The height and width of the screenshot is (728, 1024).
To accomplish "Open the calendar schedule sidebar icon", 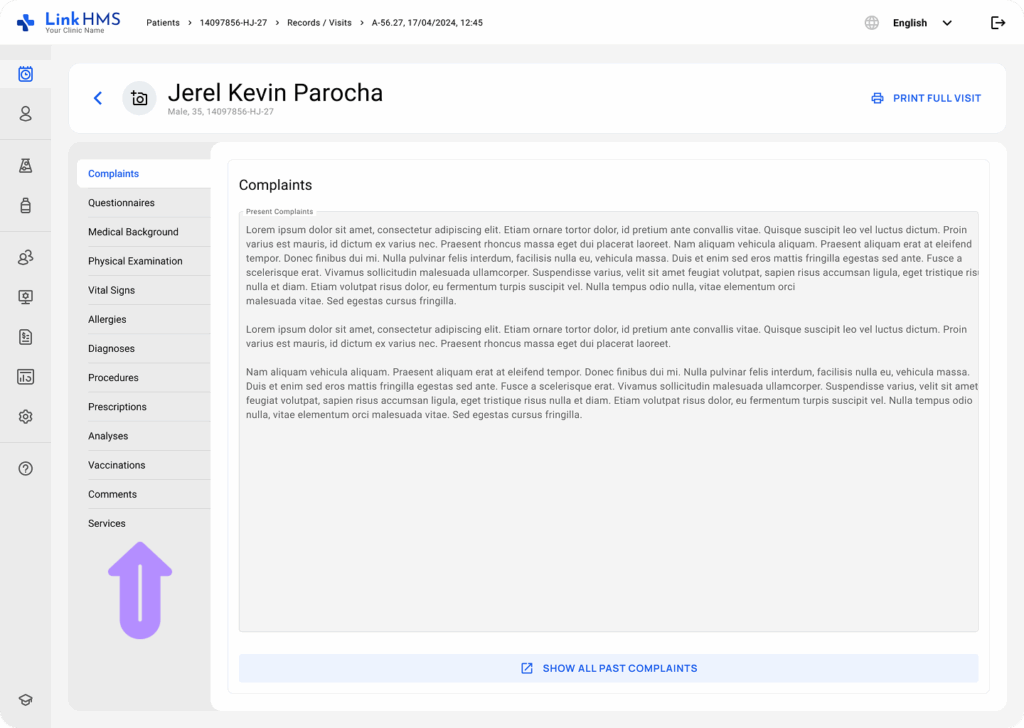I will click(x=26, y=74).
